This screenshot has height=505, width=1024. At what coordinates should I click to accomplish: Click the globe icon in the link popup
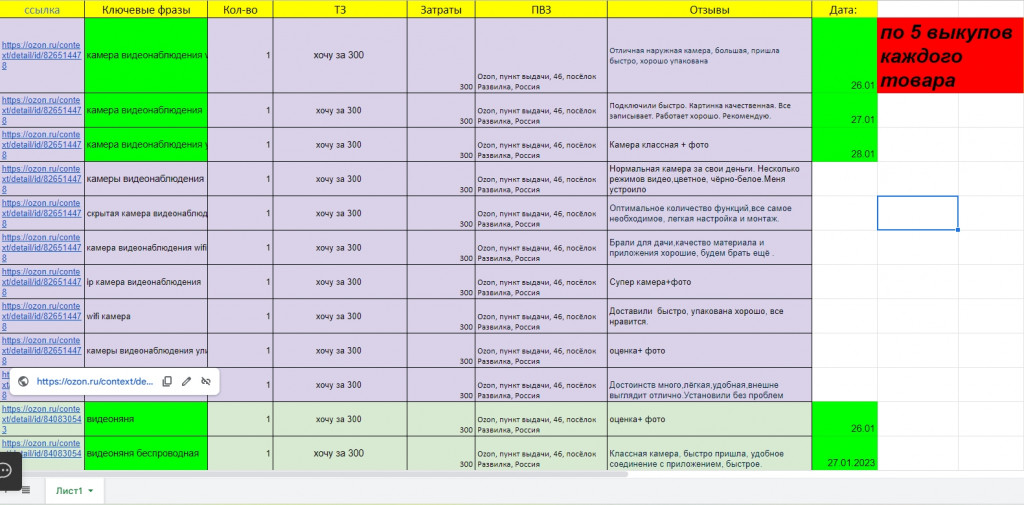pyautogui.click(x=23, y=382)
